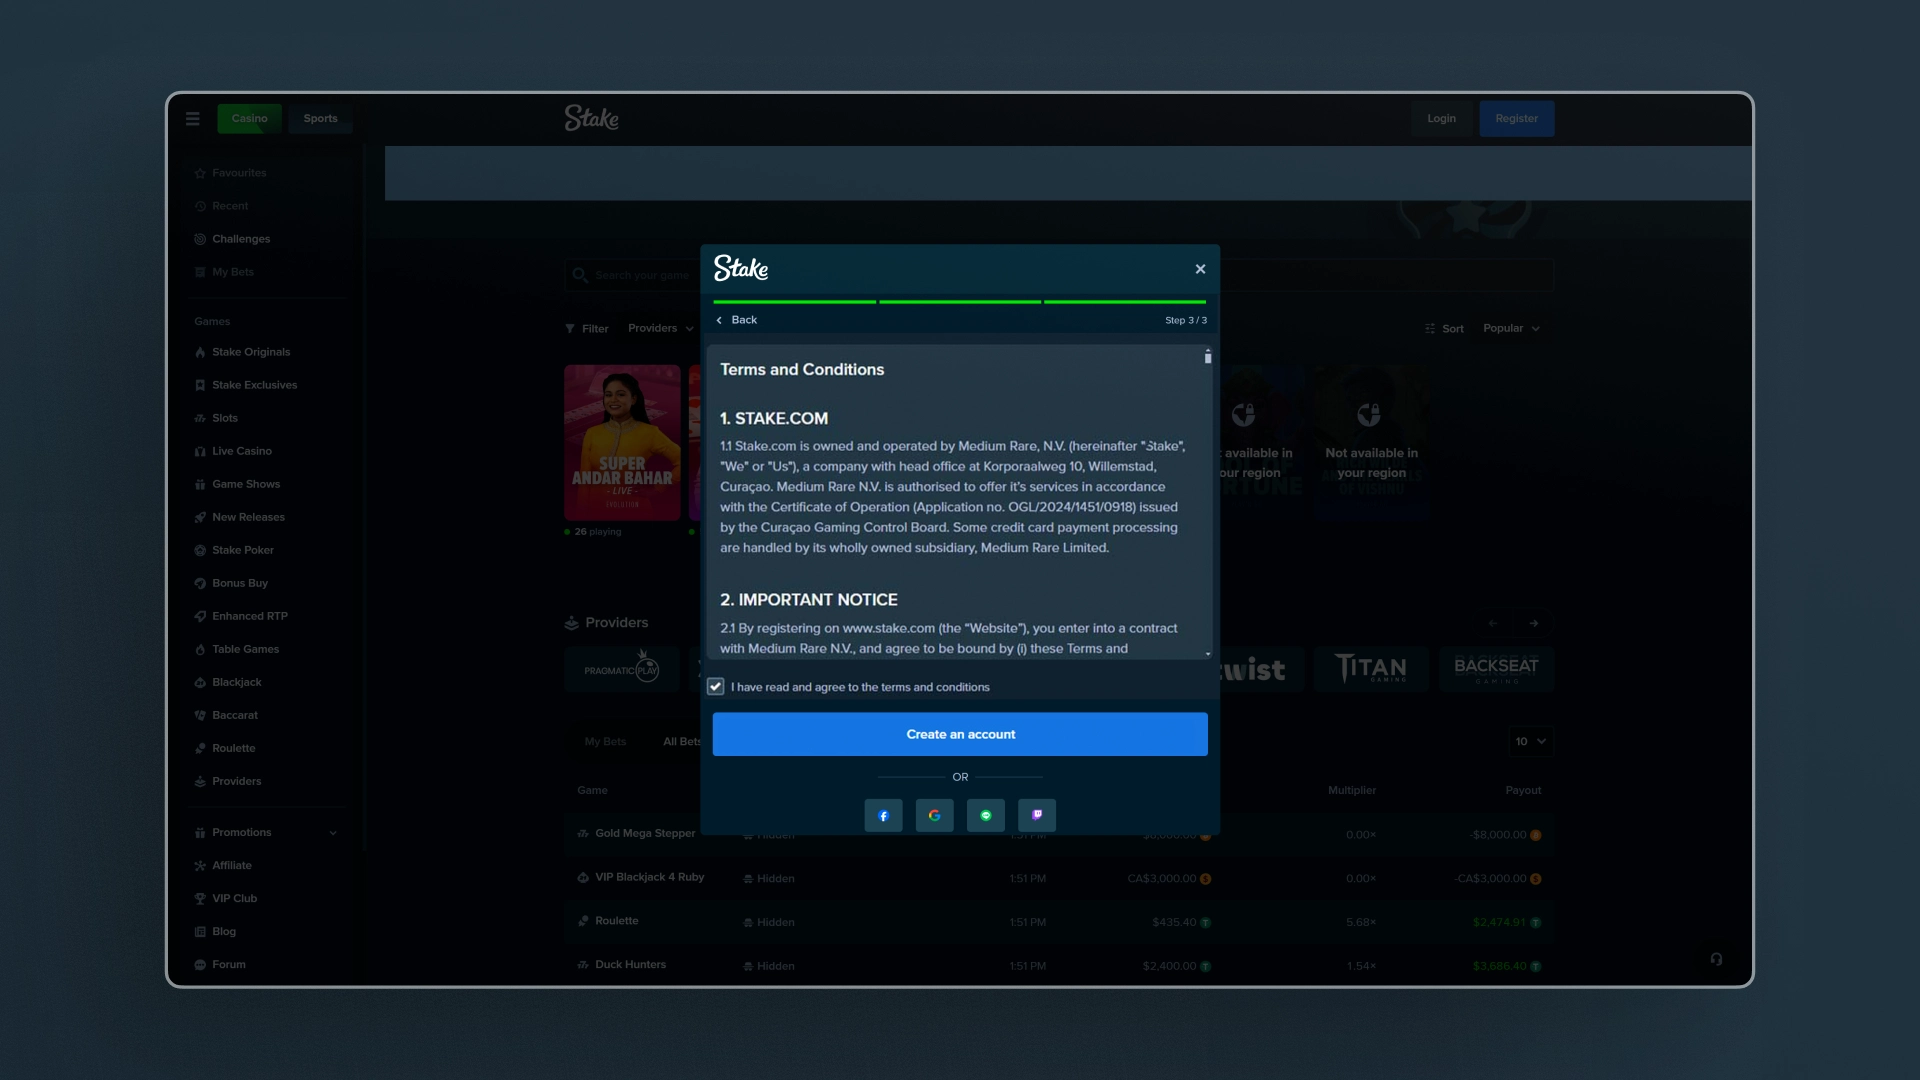This screenshot has width=1920, height=1080.
Task: Select the Titan Gaming provider tile
Action: point(1371,669)
